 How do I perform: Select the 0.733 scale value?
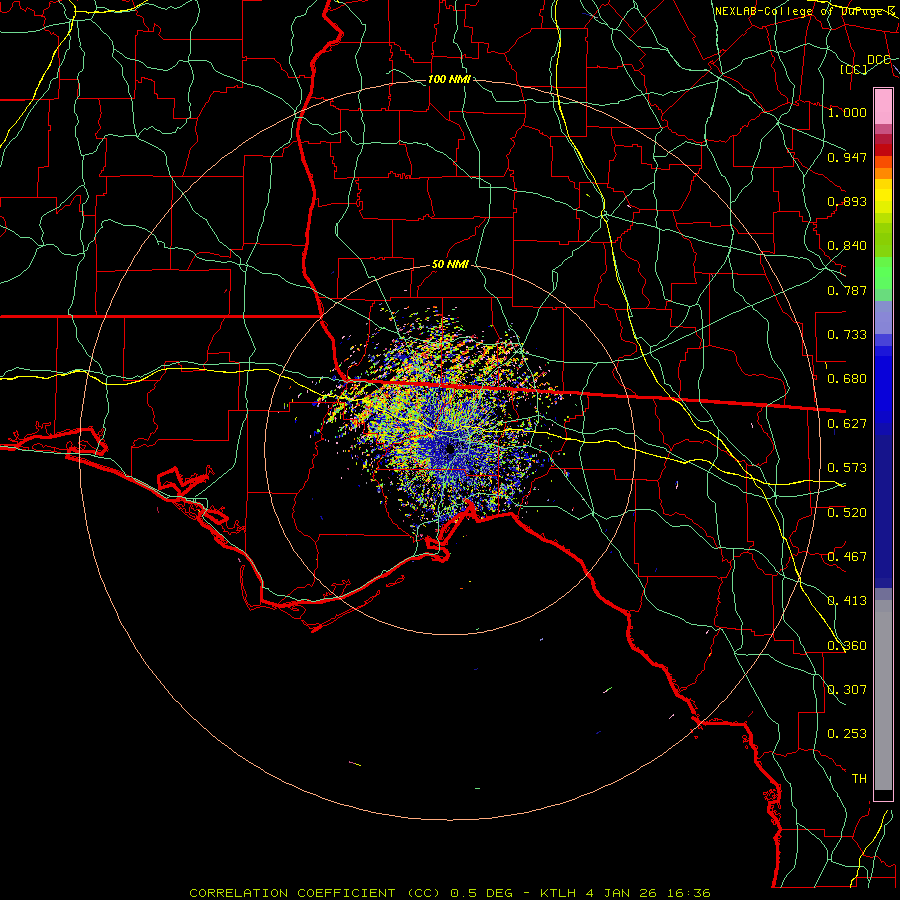click(847, 335)
